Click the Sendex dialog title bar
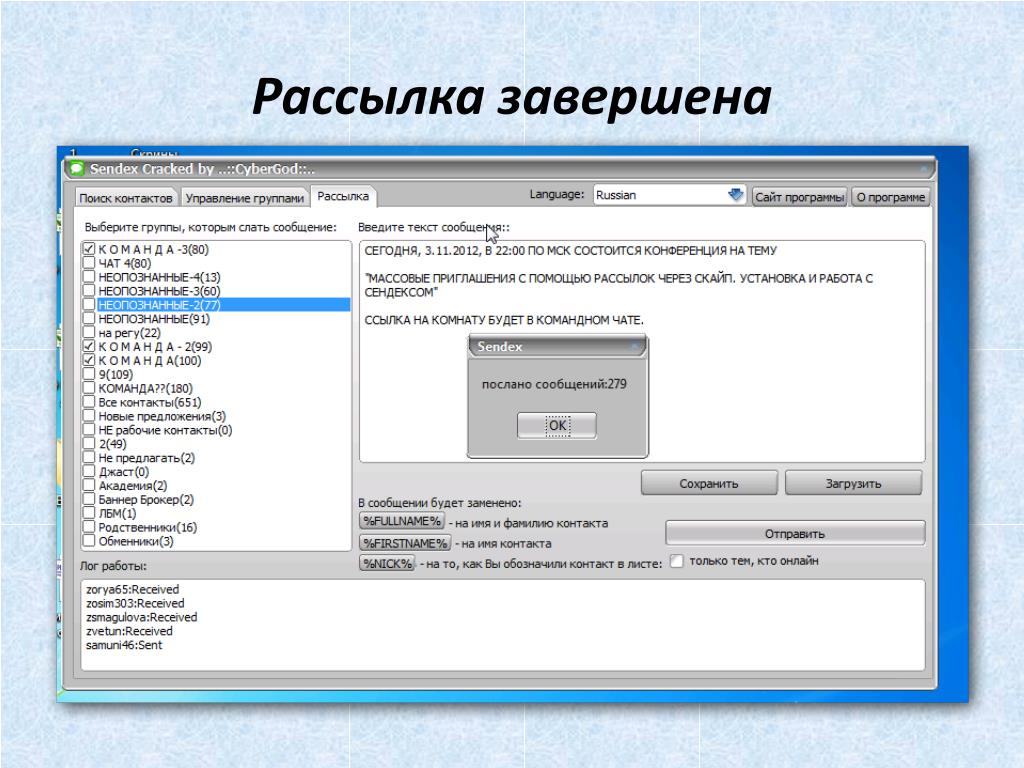 557,347
